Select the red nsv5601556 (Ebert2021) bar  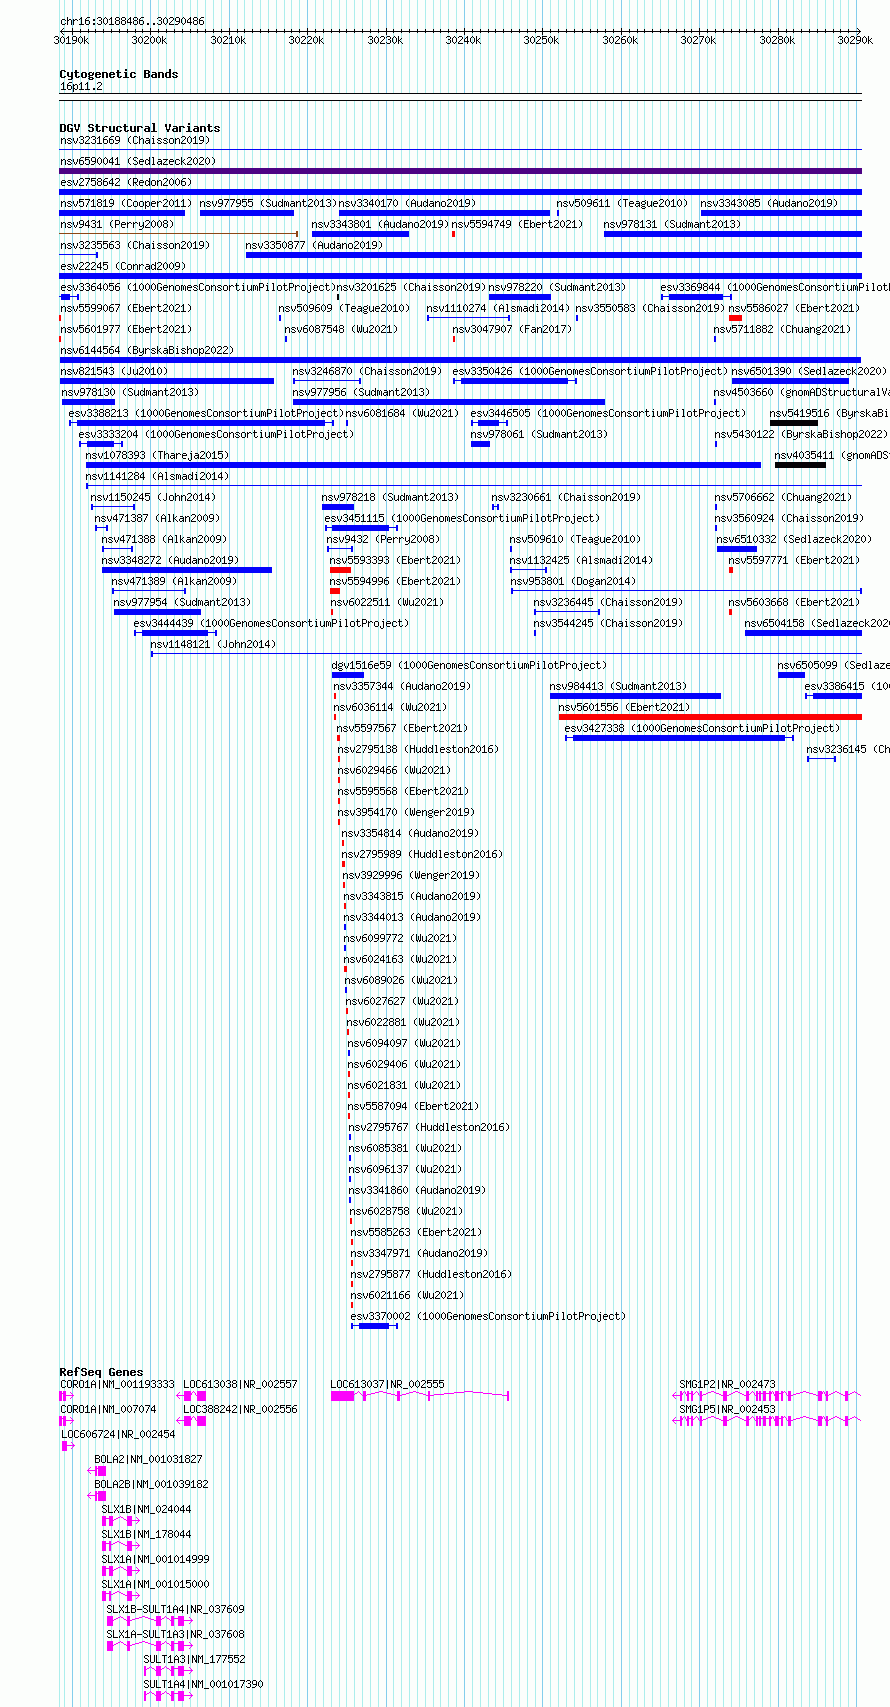click(x=710, y=717)
